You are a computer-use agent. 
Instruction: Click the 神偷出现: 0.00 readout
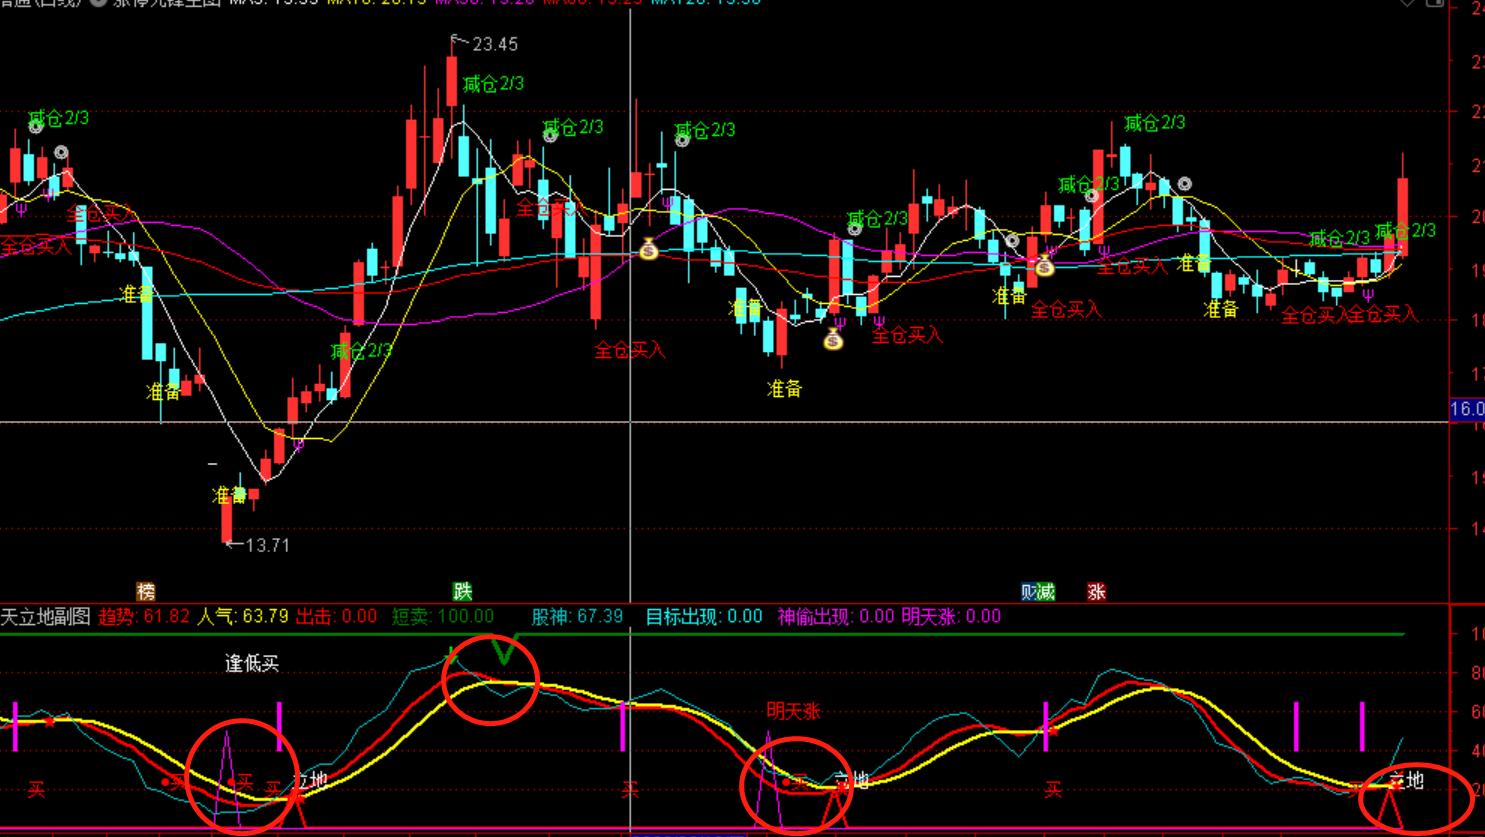click(x=836, y=616)
